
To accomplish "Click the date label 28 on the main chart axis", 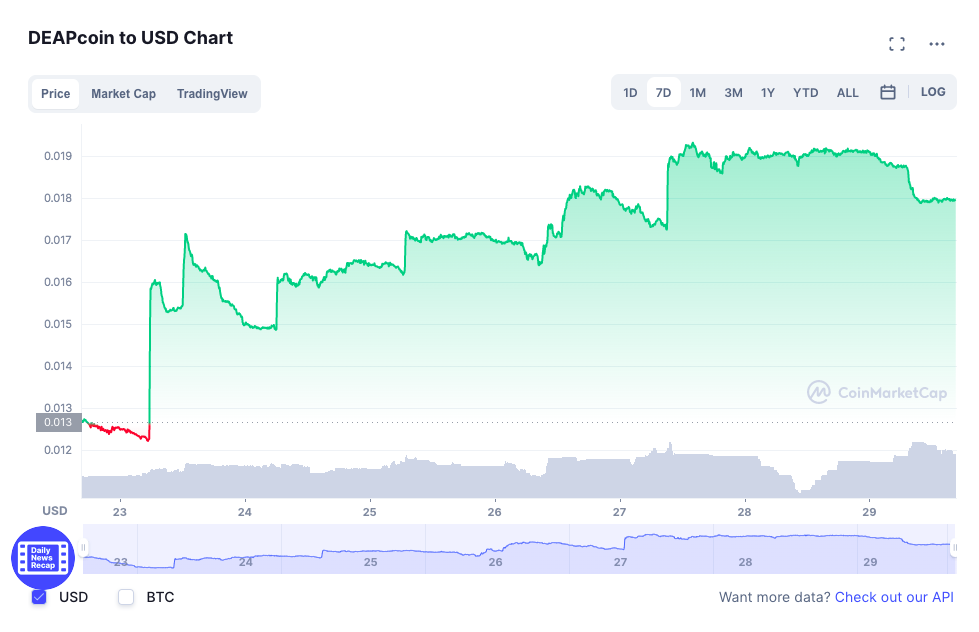I will [744, 512].
